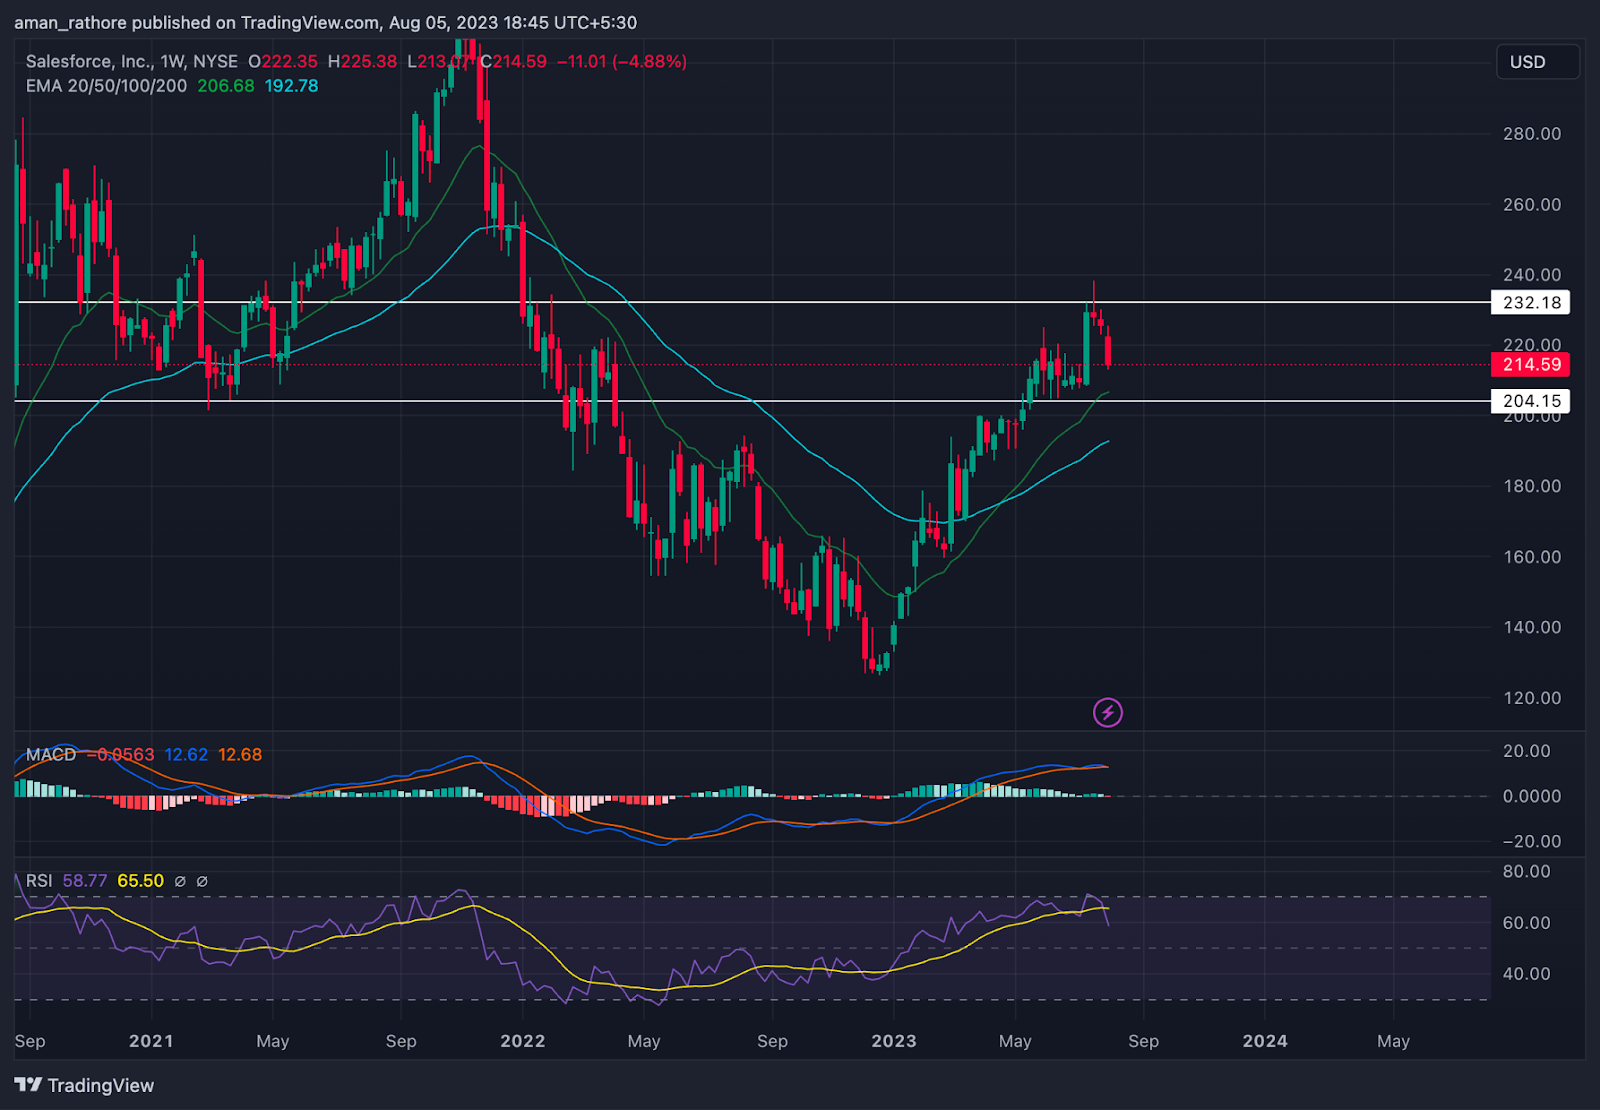Click the MACD histogram value −0.0563
This screenshot has width=1600, height=1110.
[x=121, y=755]
